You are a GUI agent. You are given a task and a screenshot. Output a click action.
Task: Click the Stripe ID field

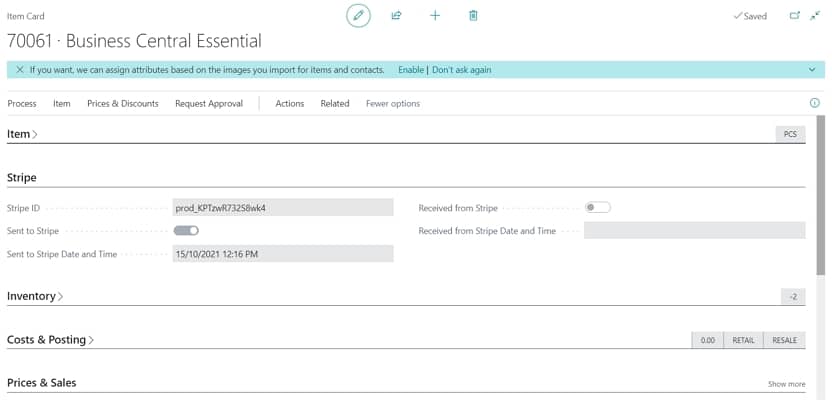pyautogui.click(x=283, y=207)
